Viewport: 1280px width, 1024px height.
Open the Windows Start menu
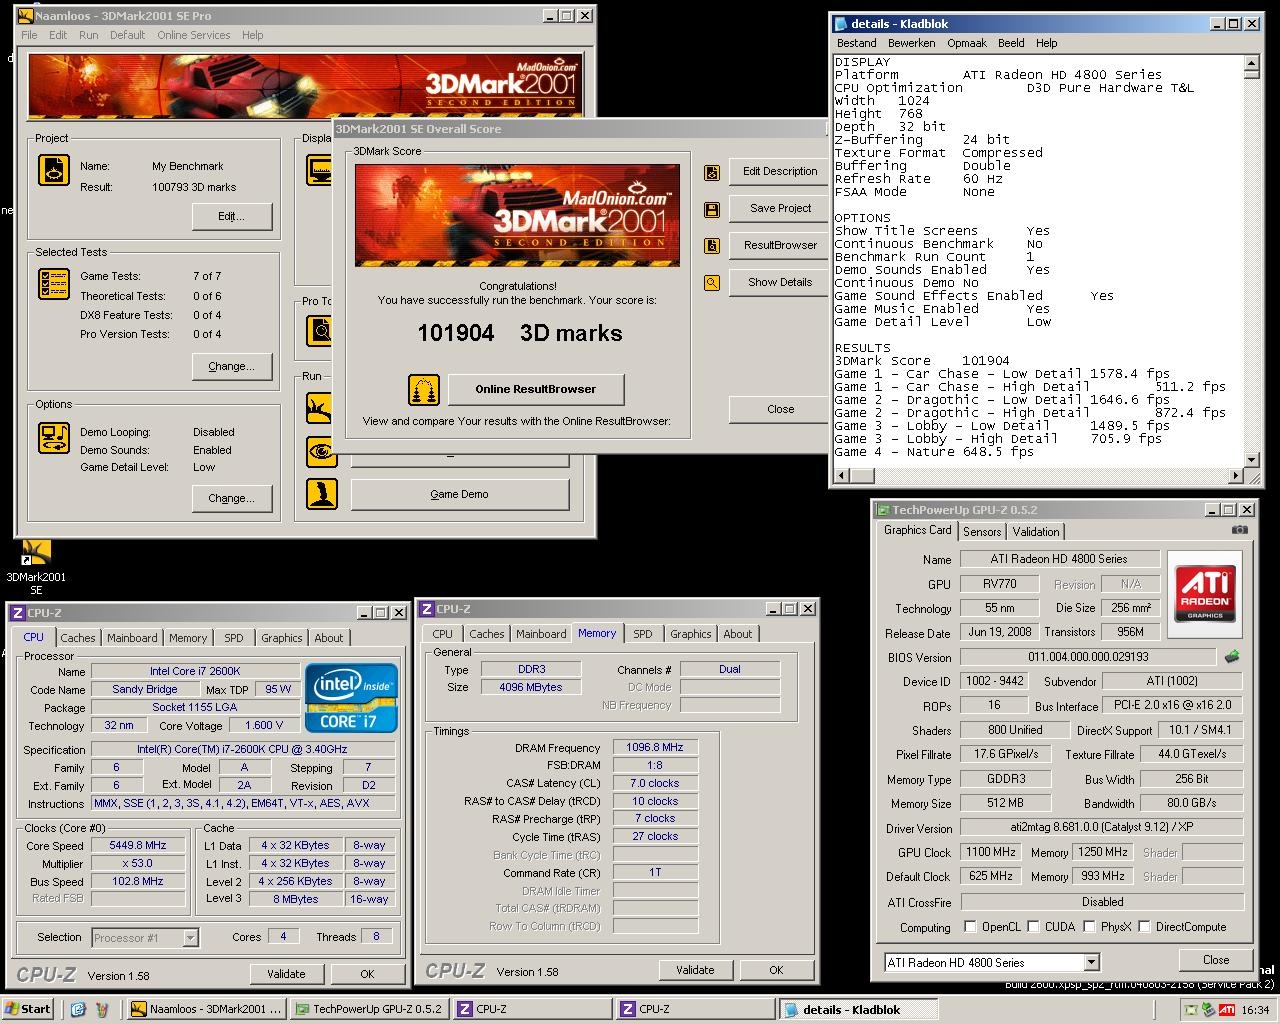coord(28,1009)
